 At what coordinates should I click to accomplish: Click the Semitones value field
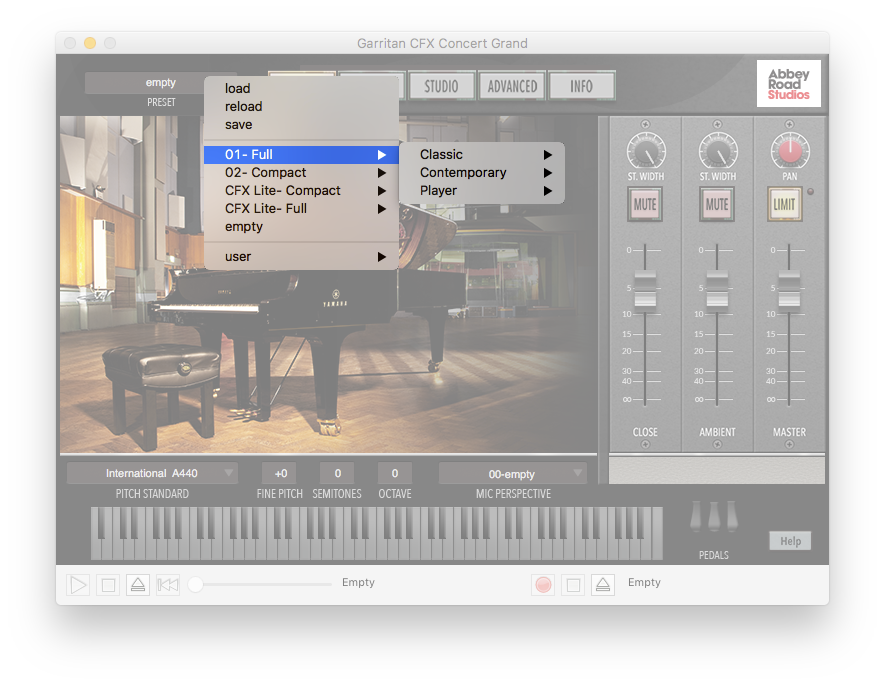(x=338, y=473)
